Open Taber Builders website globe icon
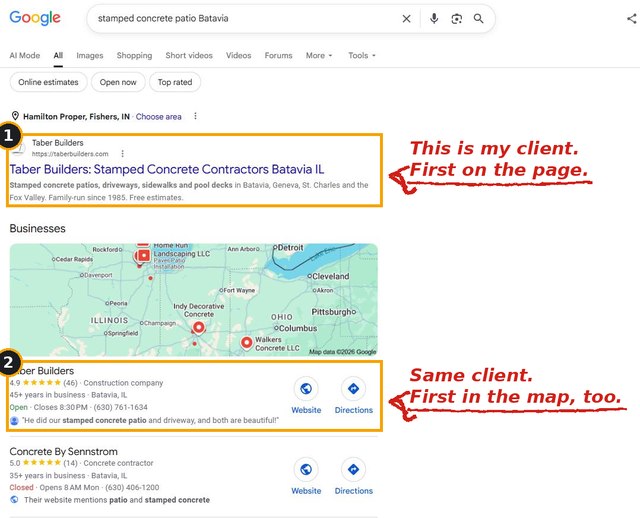This screenshot has height=518, width=640. (306, 389)
